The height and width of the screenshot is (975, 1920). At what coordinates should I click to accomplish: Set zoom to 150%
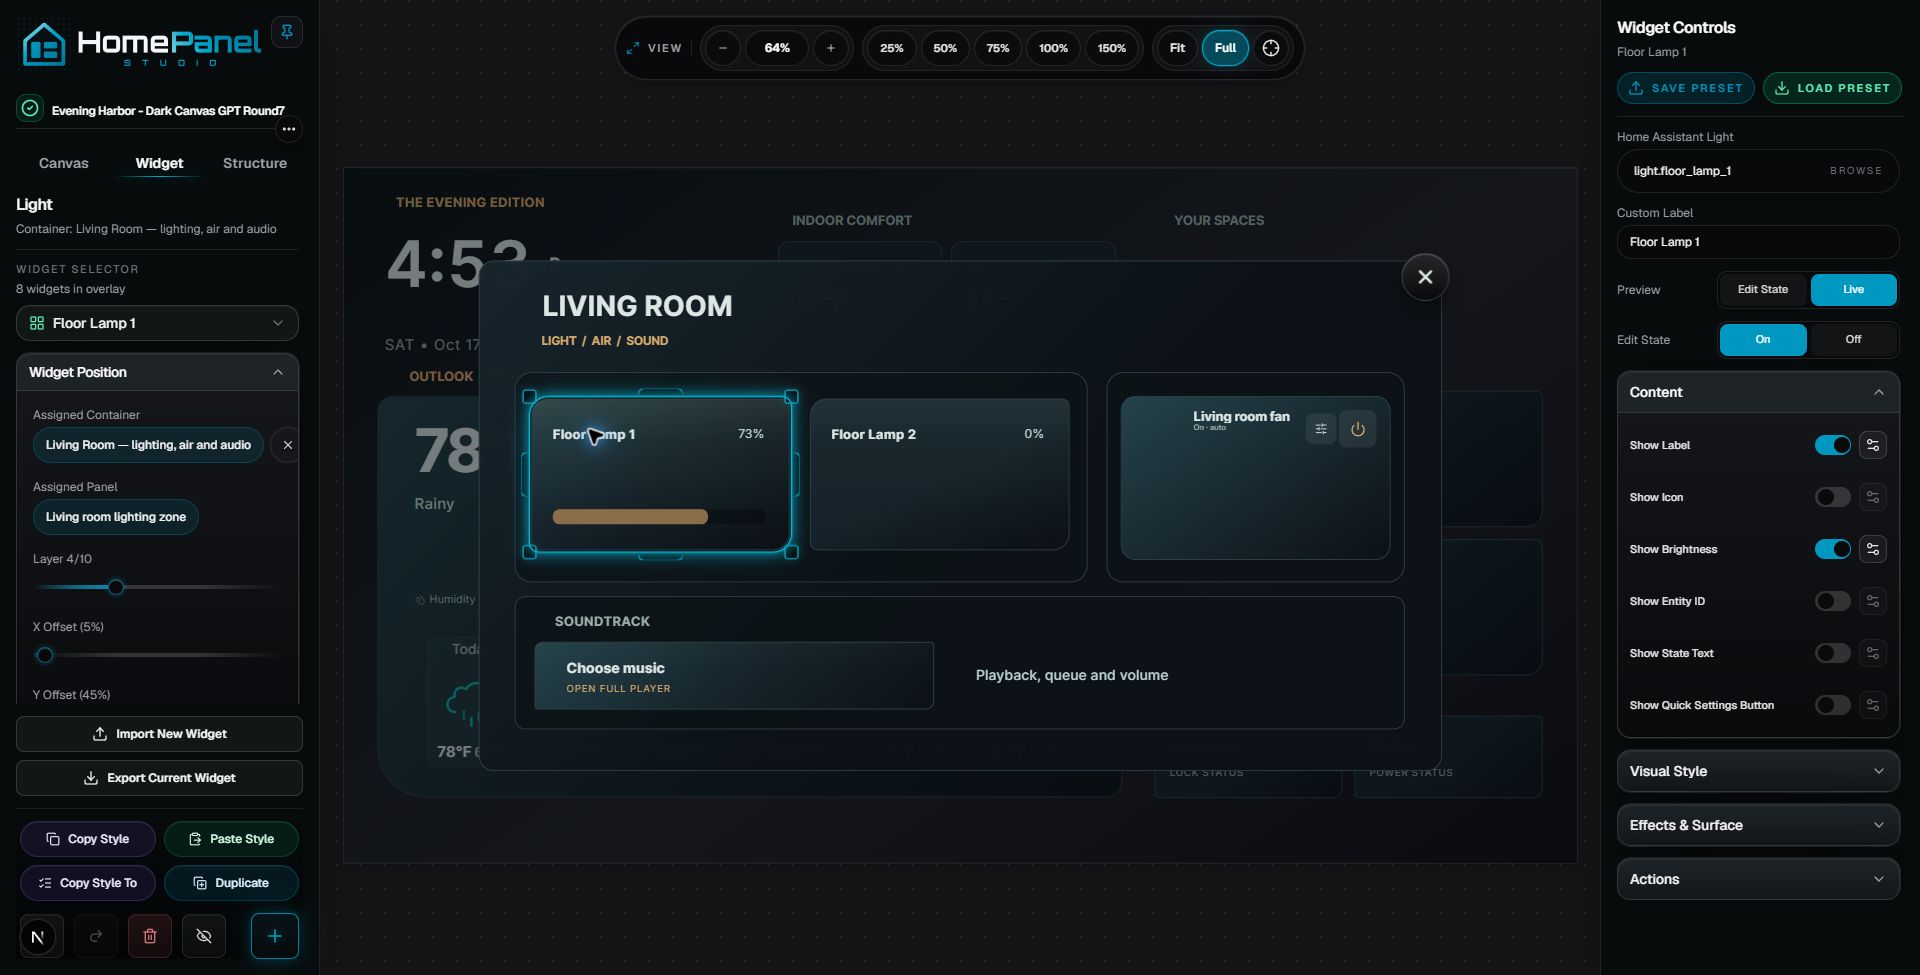1112,48
